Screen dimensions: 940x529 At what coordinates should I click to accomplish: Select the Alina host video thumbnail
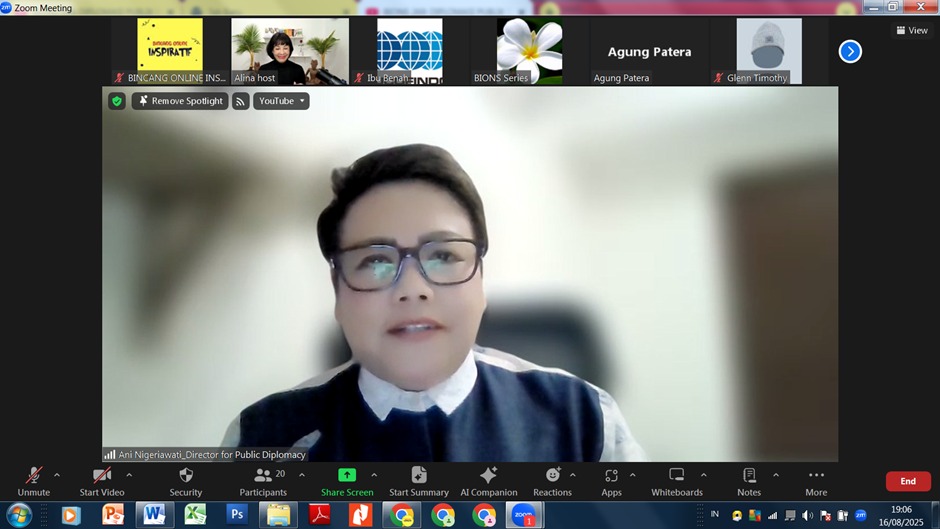click(x=290, y=51)
